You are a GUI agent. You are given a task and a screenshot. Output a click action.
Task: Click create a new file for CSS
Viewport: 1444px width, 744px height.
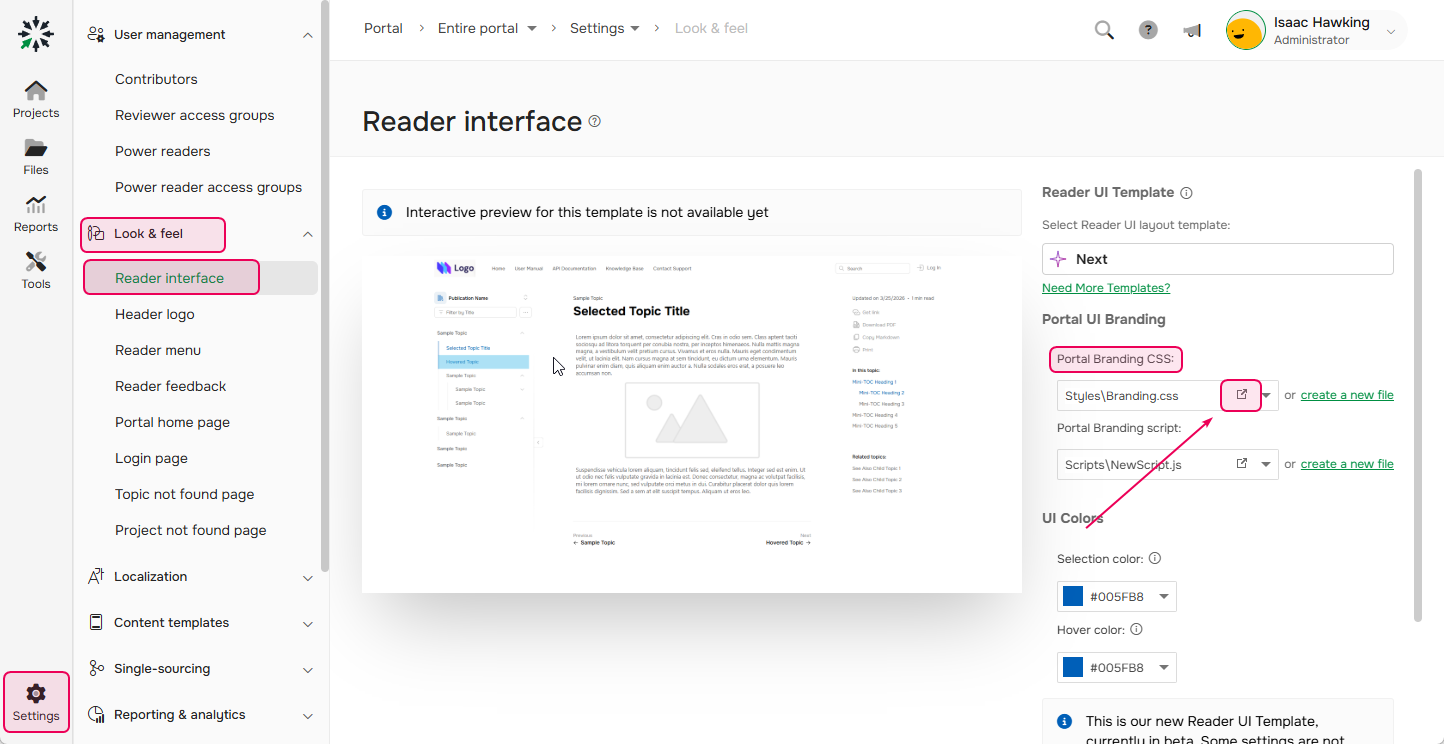[1347, 395]
